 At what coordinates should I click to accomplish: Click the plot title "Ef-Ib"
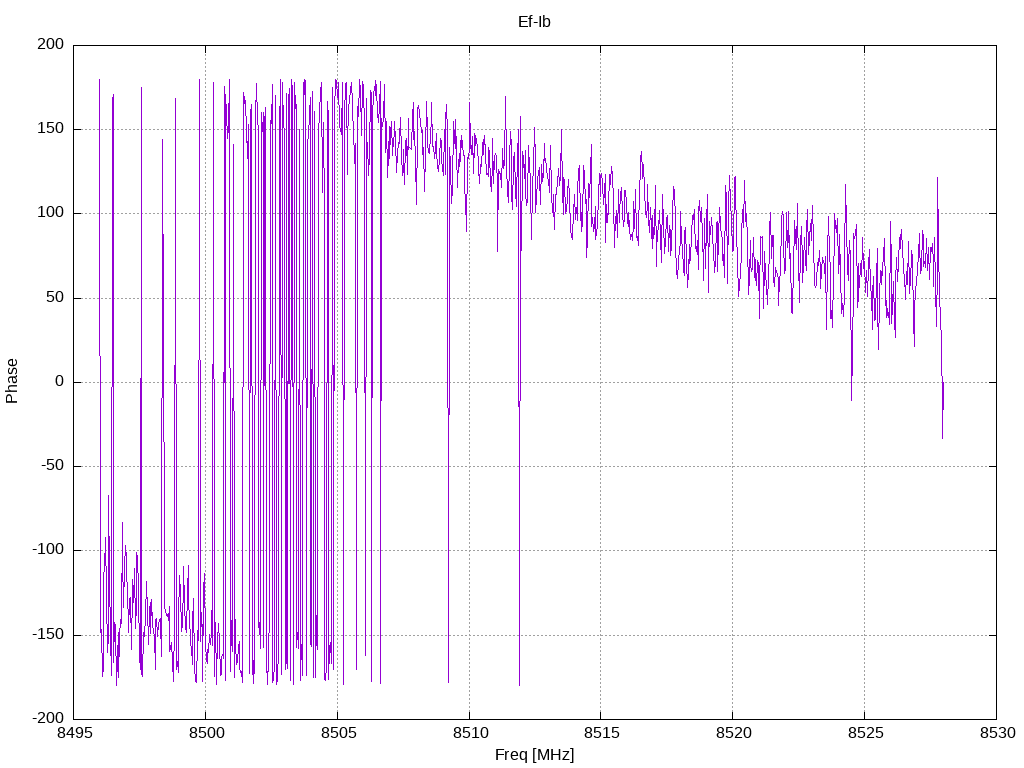point(534,22)
